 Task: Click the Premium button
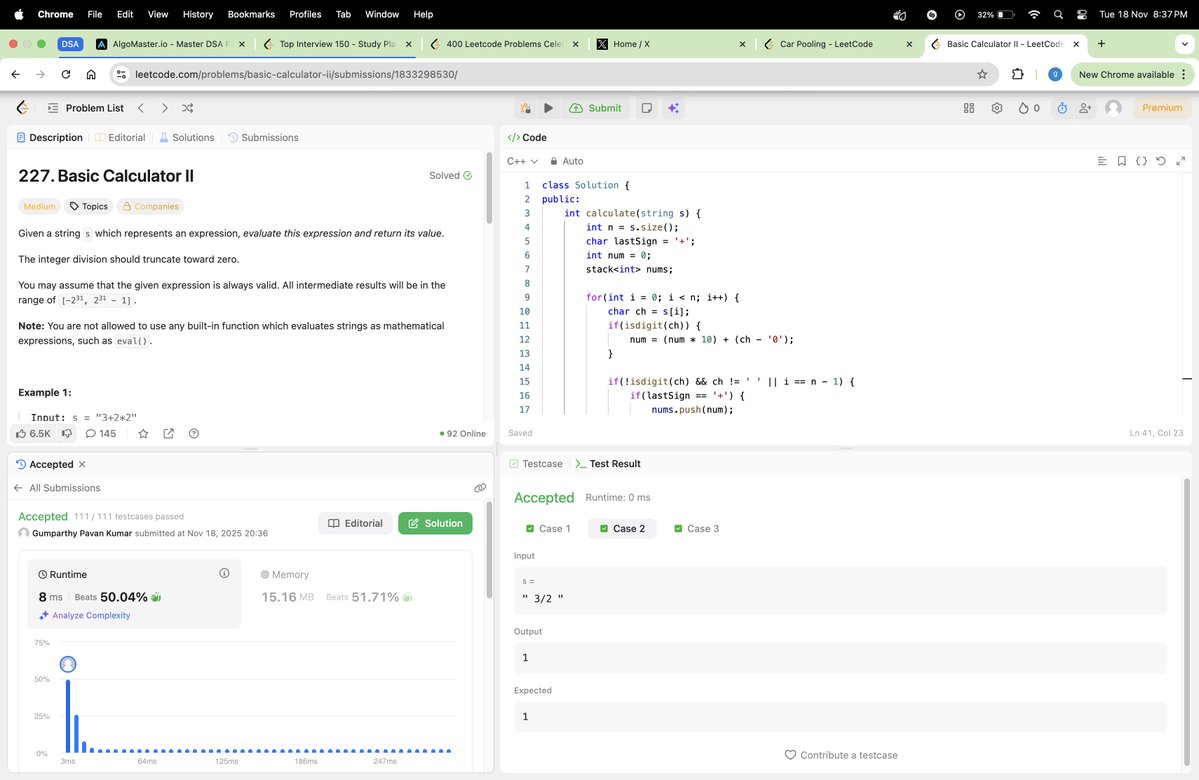click(1162, 108)
